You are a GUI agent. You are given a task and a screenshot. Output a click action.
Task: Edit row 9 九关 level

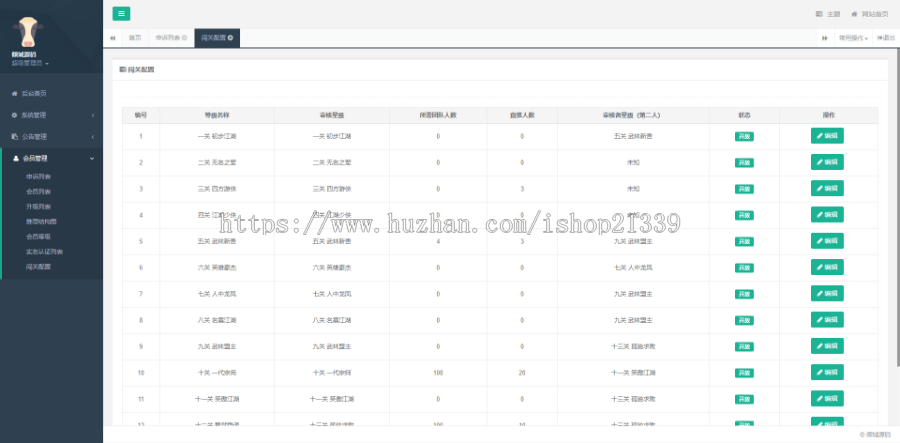pyautogui.click(x=827, y=346)
